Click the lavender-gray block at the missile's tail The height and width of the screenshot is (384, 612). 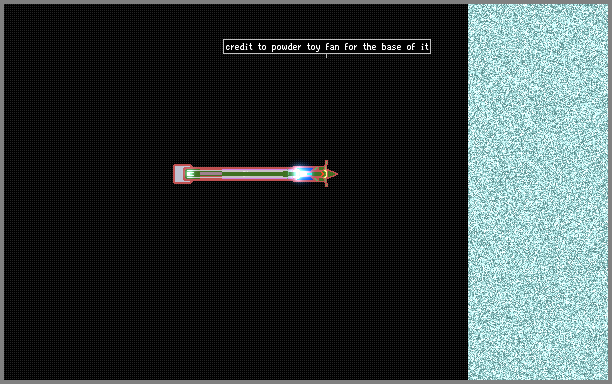tap(179, 174)
